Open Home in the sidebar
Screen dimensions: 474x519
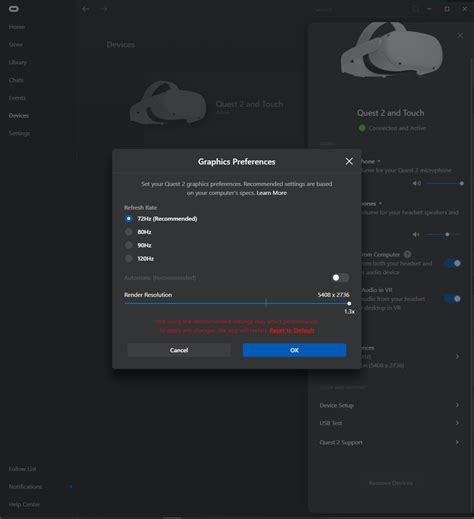point(17,27)
